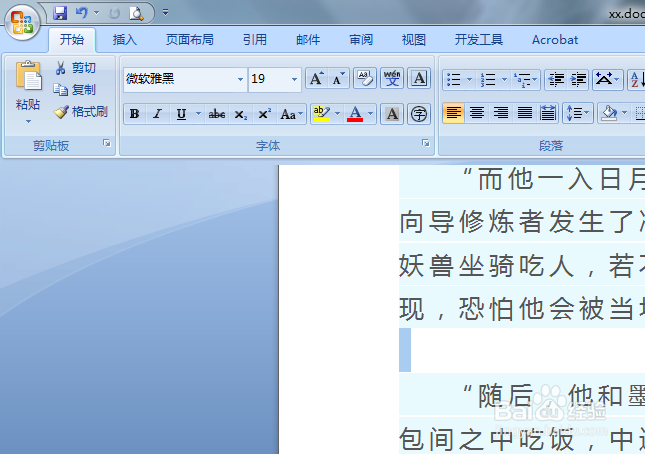
Task: Open enclosed characters 字 icon
Action: [419, 114]
